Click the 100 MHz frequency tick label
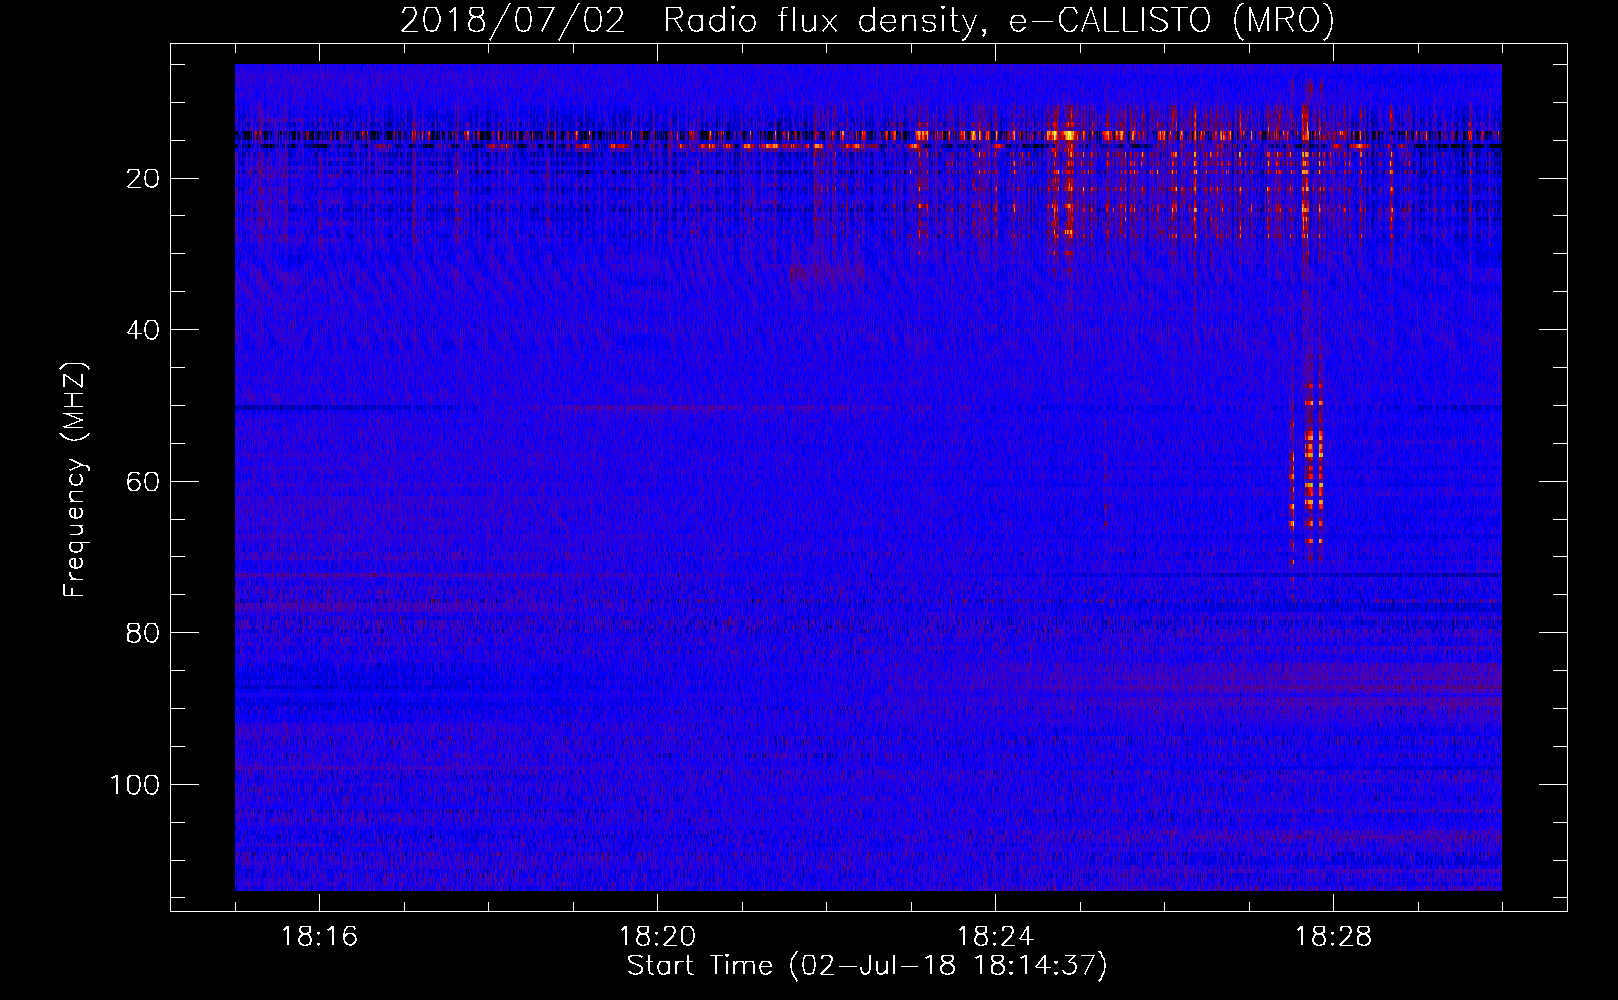 tap(135, 785)
